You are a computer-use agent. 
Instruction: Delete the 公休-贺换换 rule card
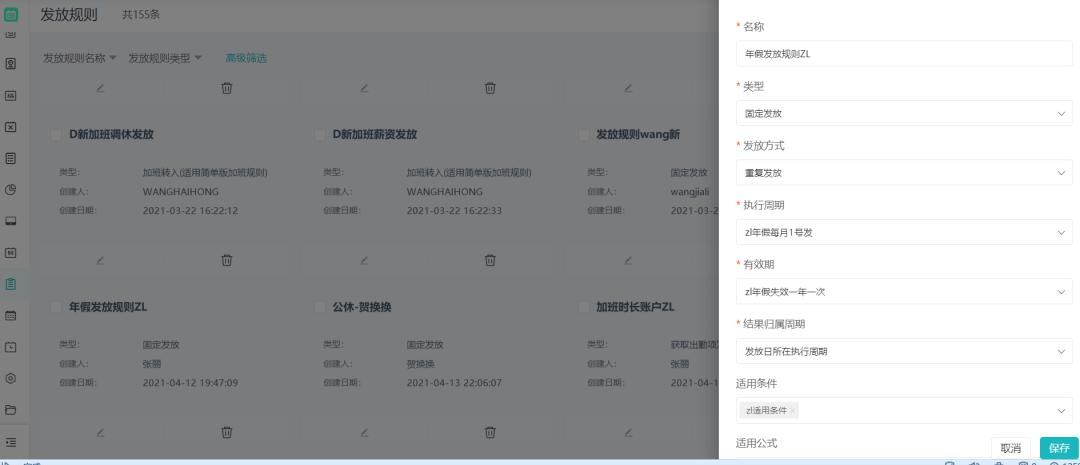[490, 433]
